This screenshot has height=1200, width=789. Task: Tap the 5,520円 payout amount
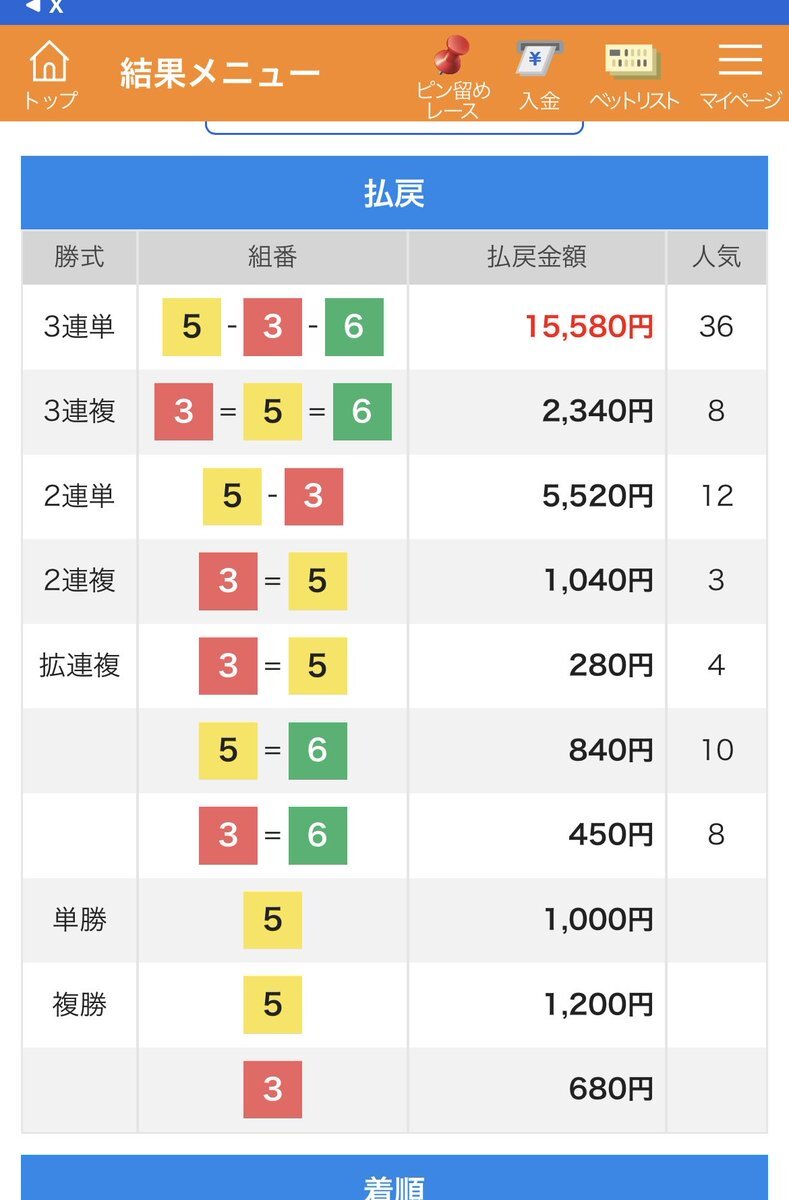pos(598,496)
